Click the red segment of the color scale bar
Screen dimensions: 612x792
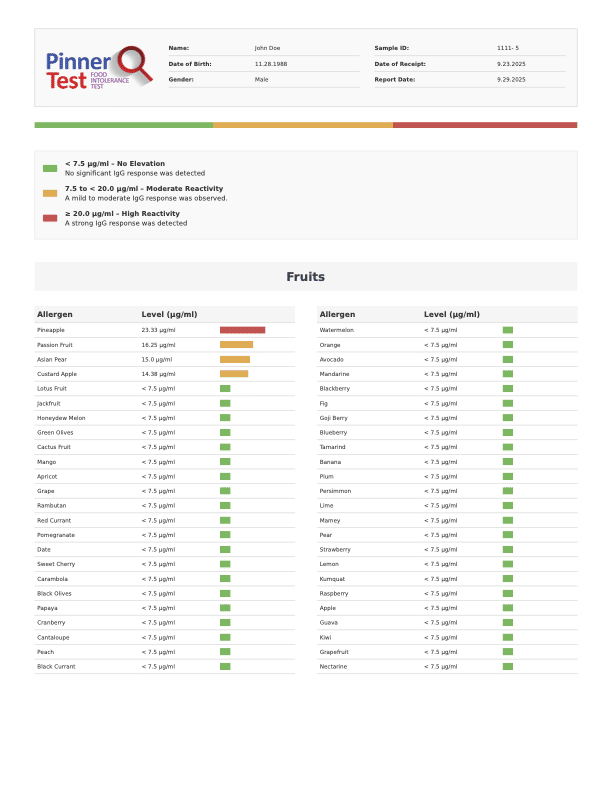point(485,125)
